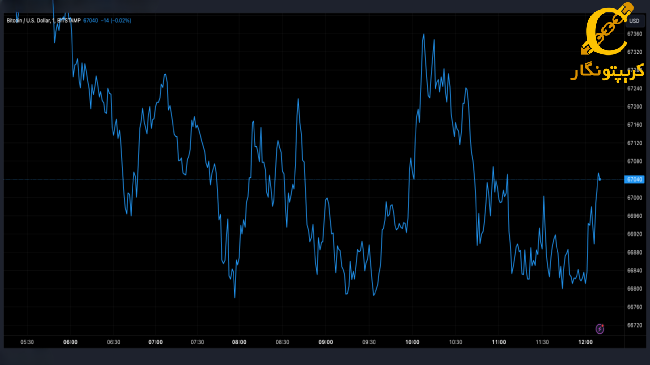This screenshot has height=365, width=650.
Task: Click the purple lightning flash icon
Action: pyautogui.click(x=599, y=329)
